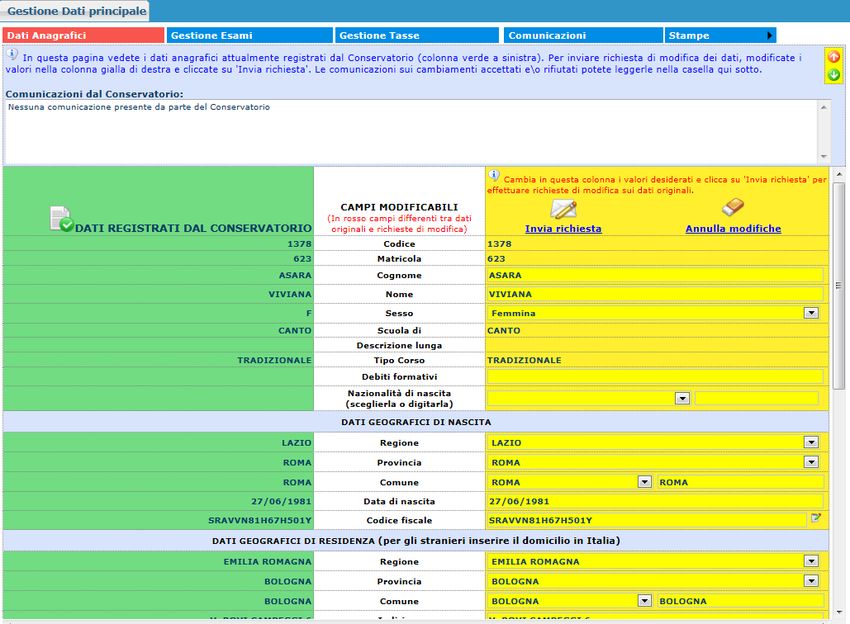Click the red up arrow icon
This screenshot has width=850, height=624.
click(833, 58)
